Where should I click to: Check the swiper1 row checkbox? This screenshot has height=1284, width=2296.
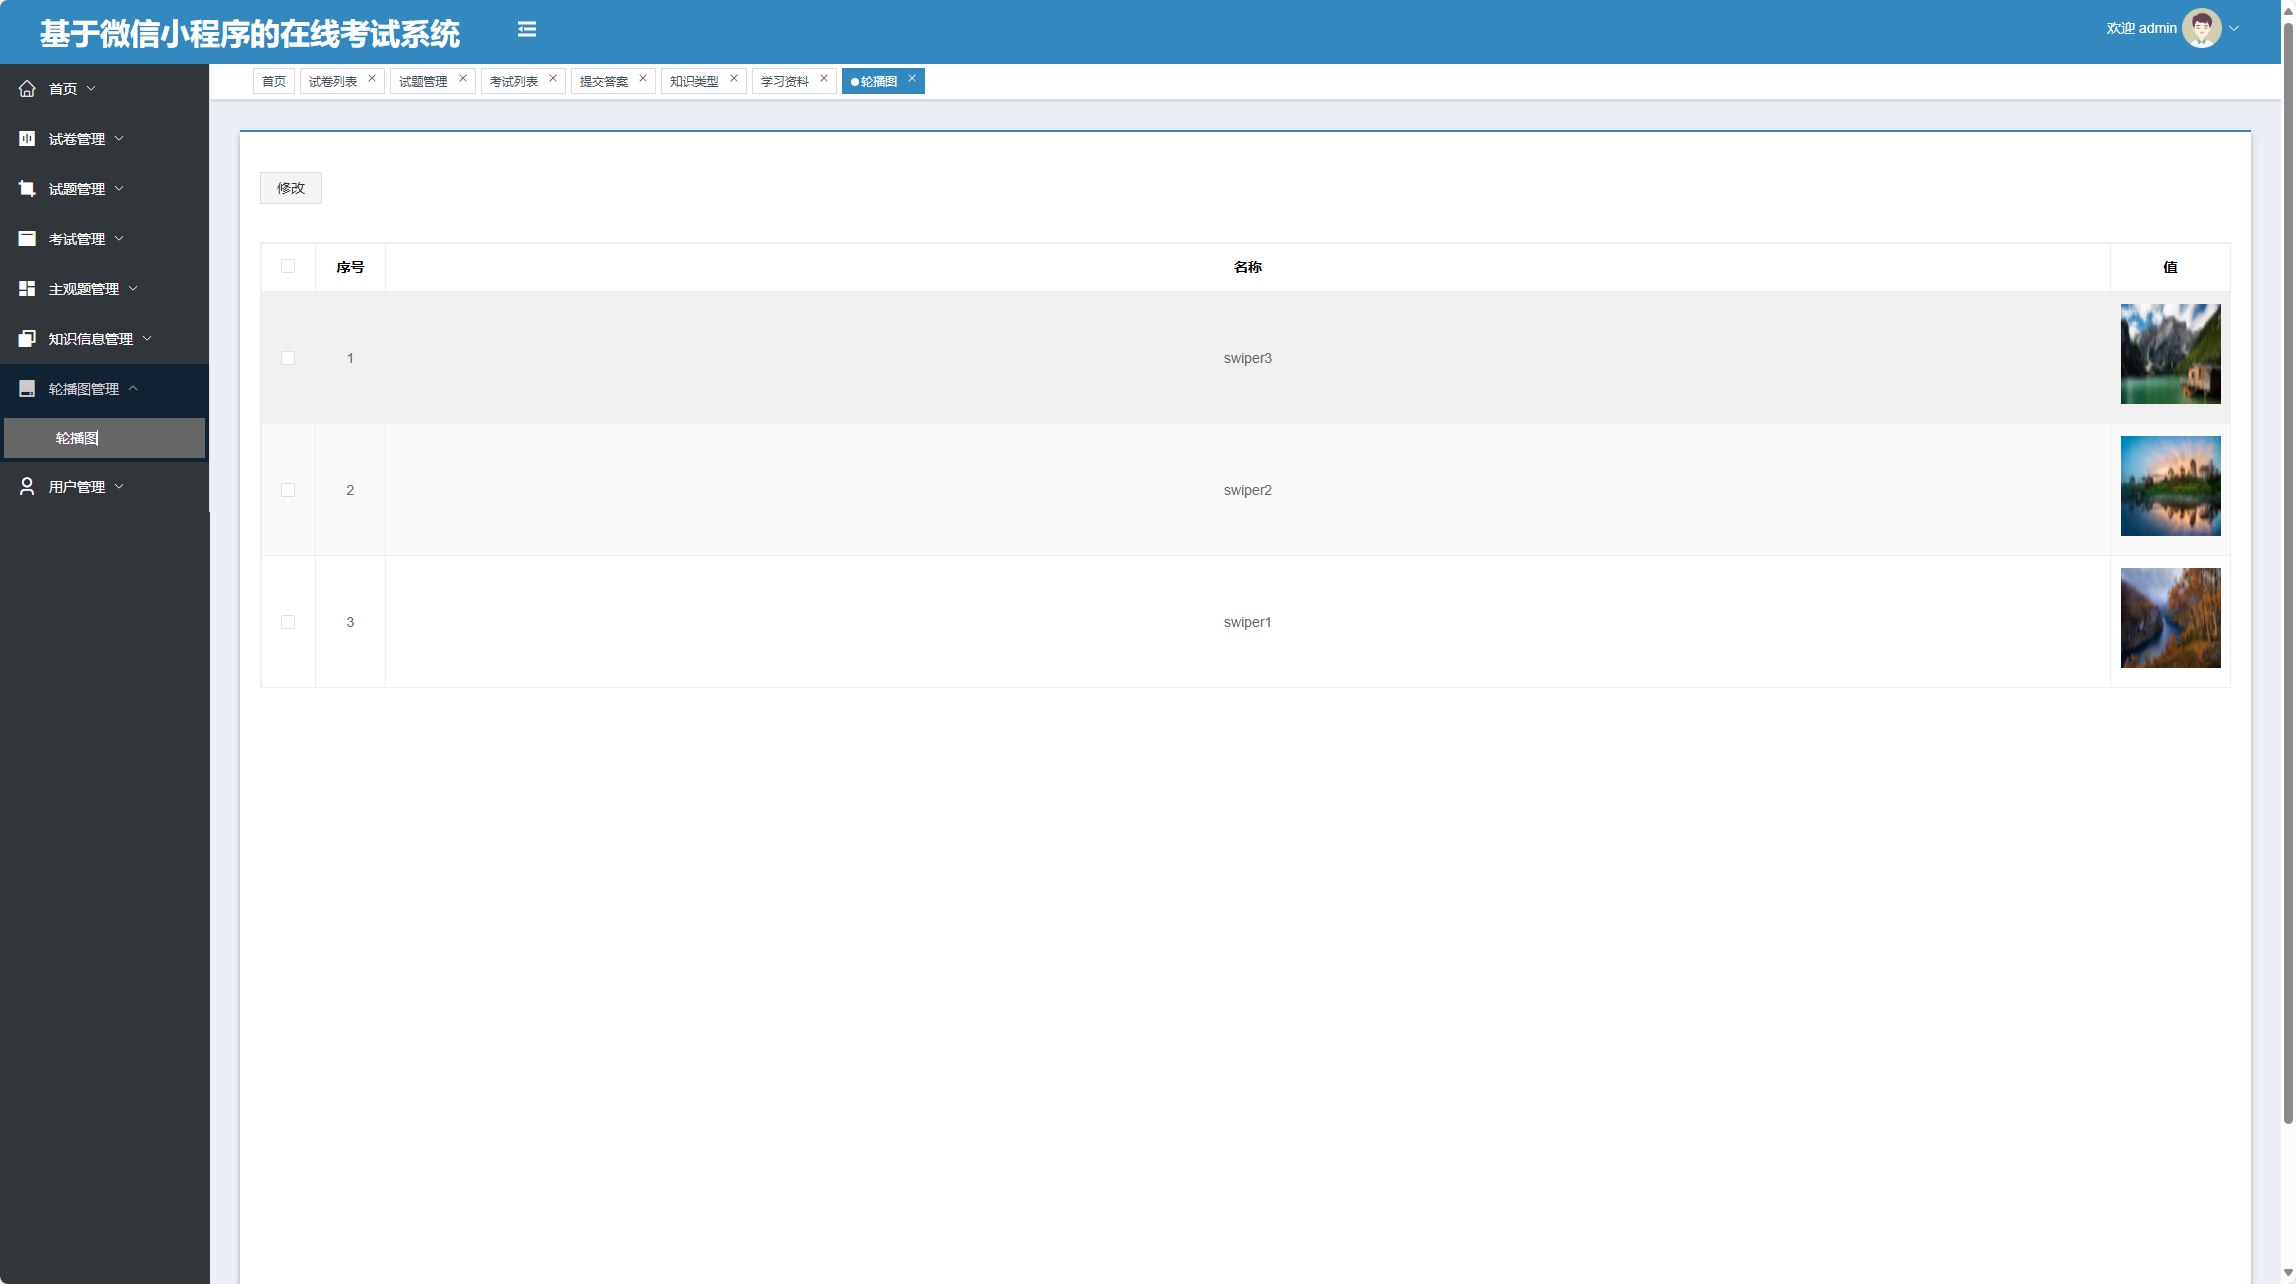pos(288,622)
